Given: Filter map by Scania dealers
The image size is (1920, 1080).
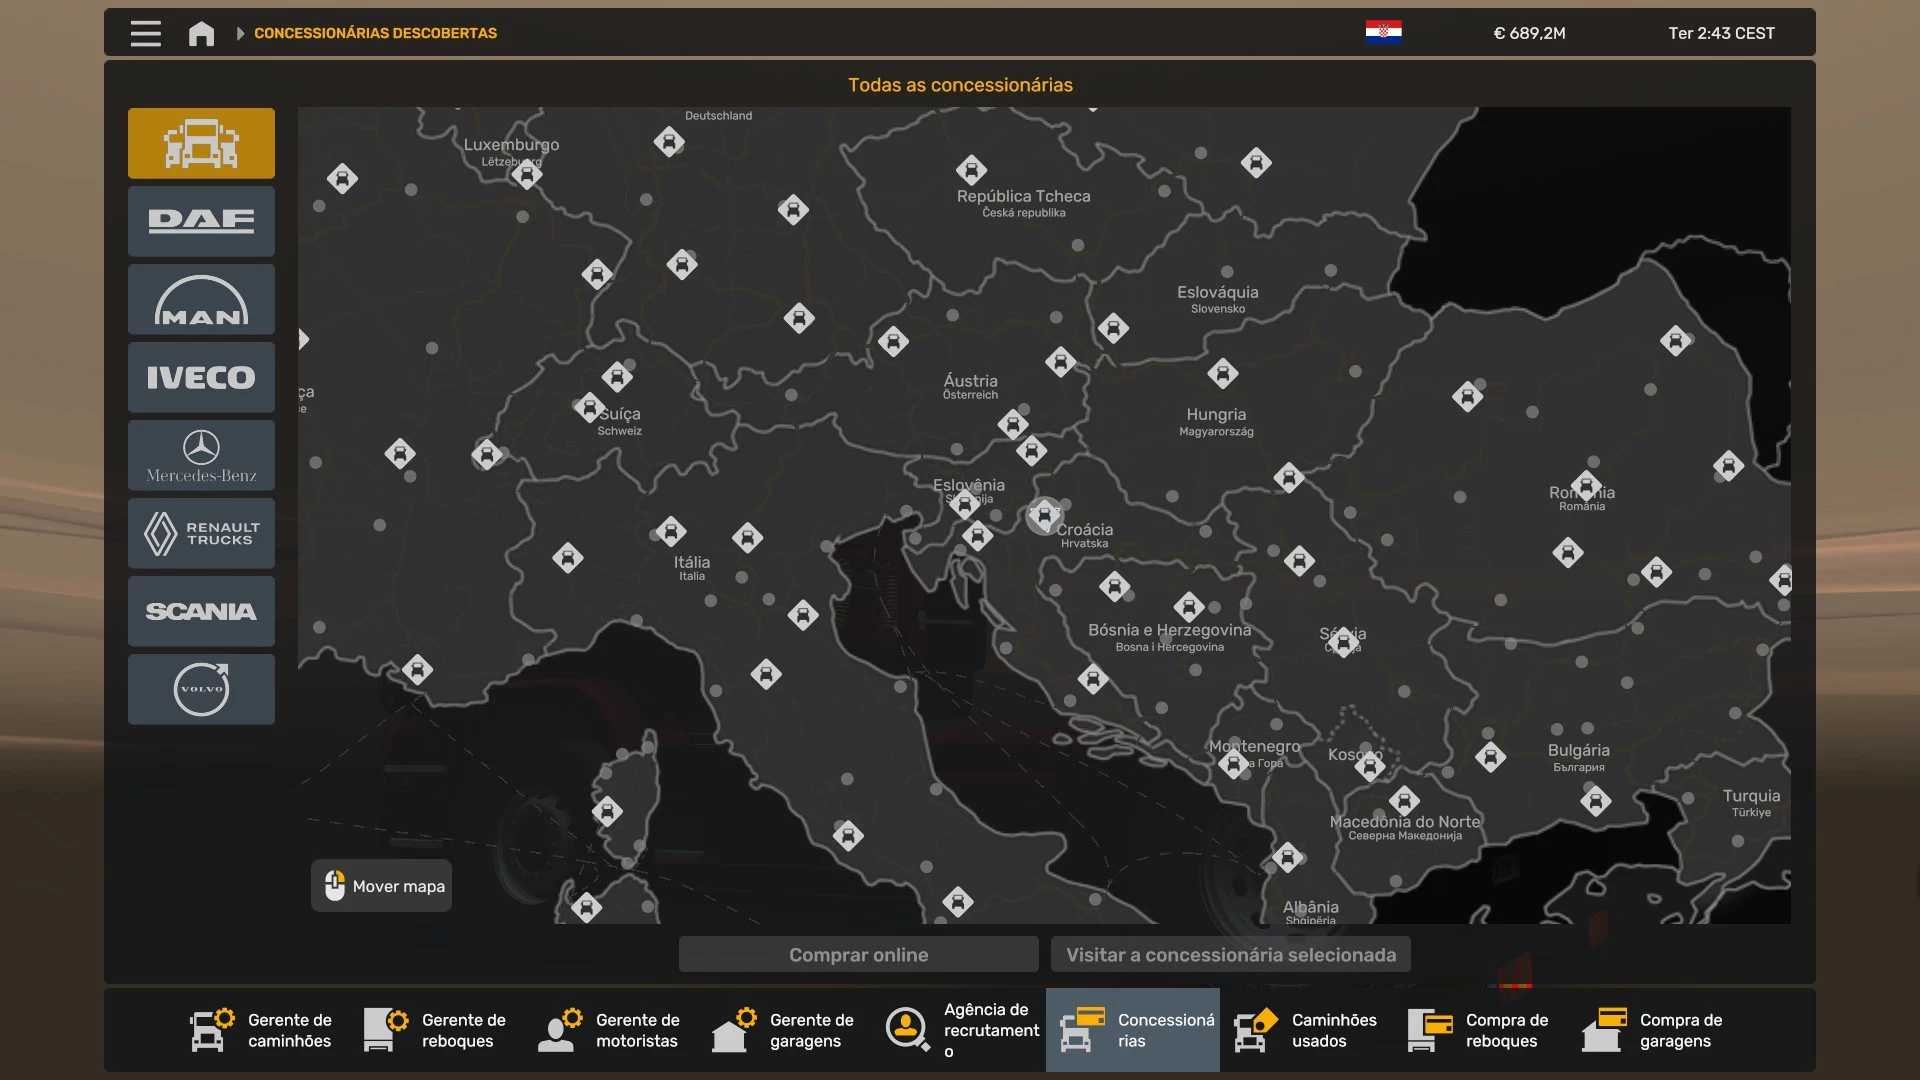Looking at the screenshot, I should point(201,611).
